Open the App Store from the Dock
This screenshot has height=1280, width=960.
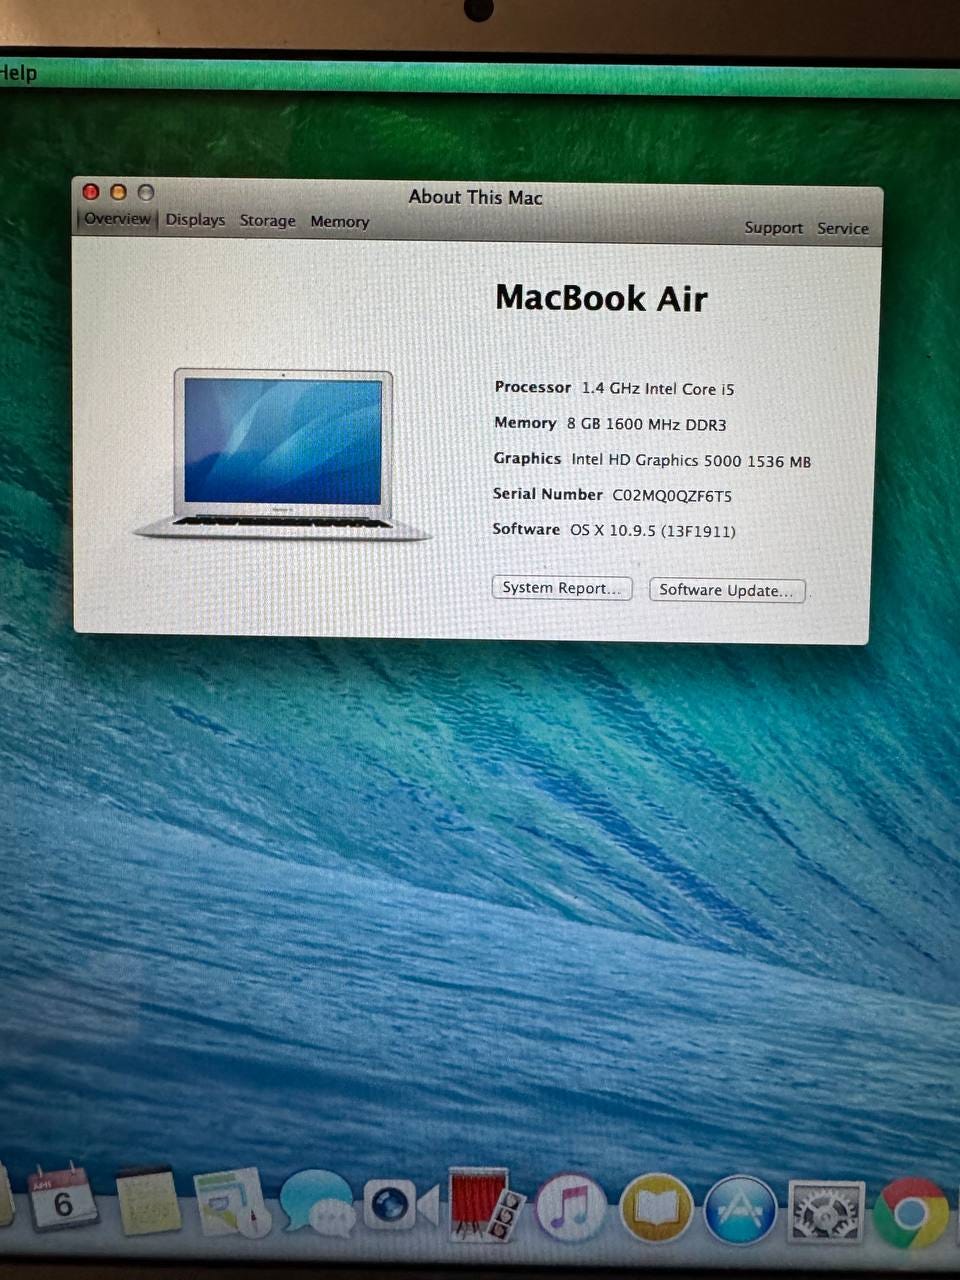(740, 1210)
